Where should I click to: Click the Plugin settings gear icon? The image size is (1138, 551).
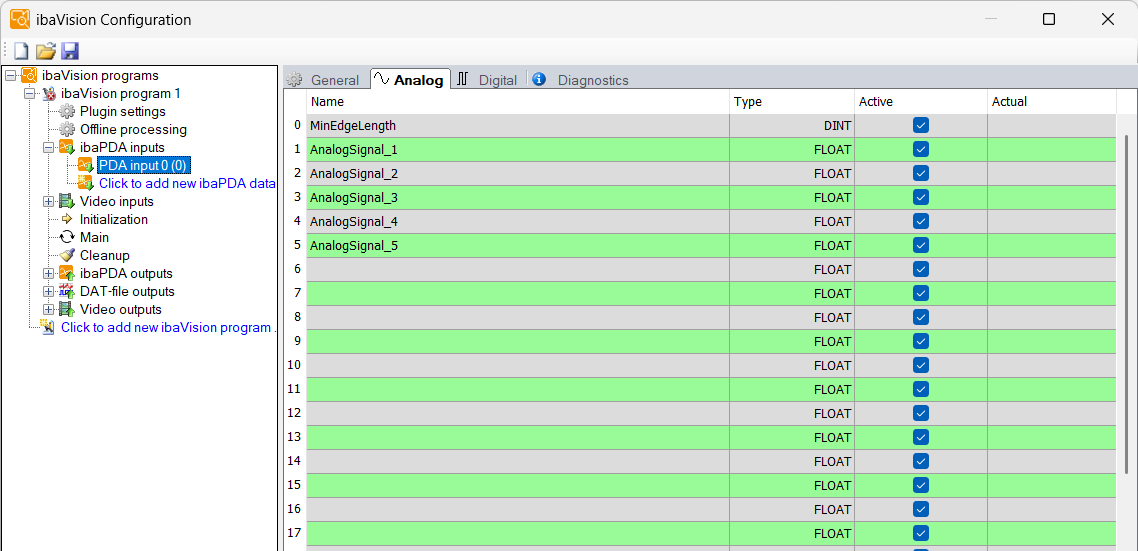pos(67,111)
